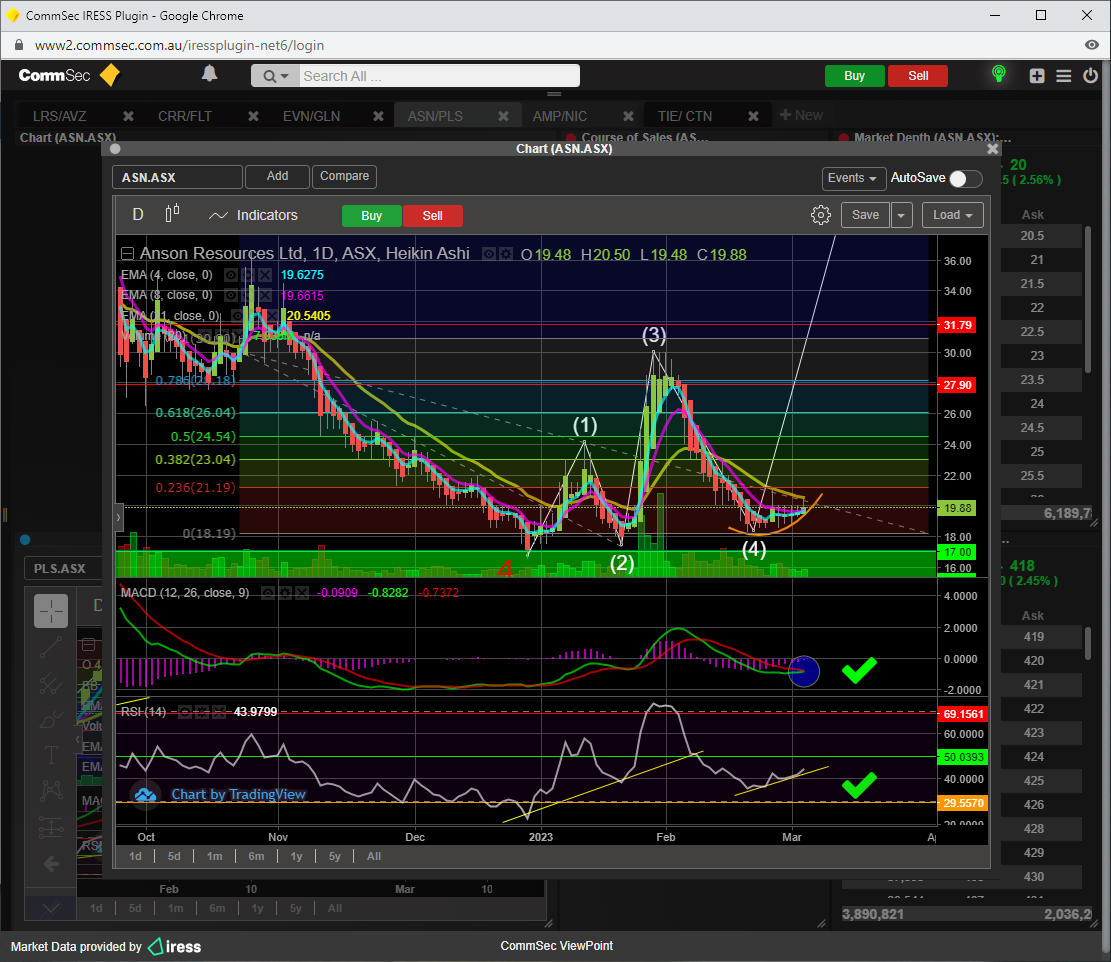Switch to the EVN/GLN workspace tab
Viewport: 1111px width, 962px height.
(x=311, y=116)
